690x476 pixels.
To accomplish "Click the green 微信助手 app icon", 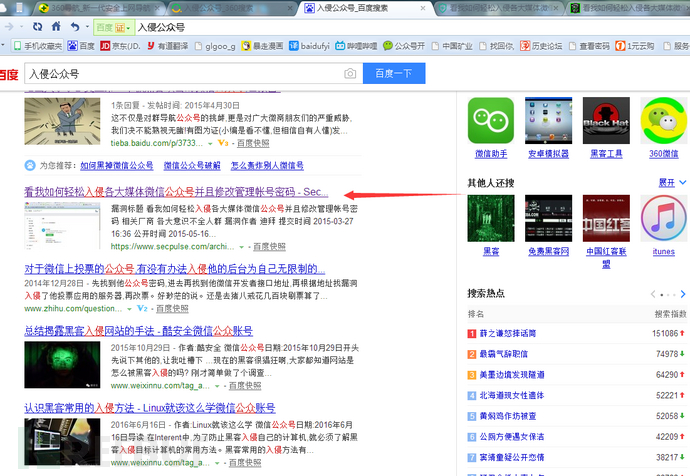I will point(491,121).
